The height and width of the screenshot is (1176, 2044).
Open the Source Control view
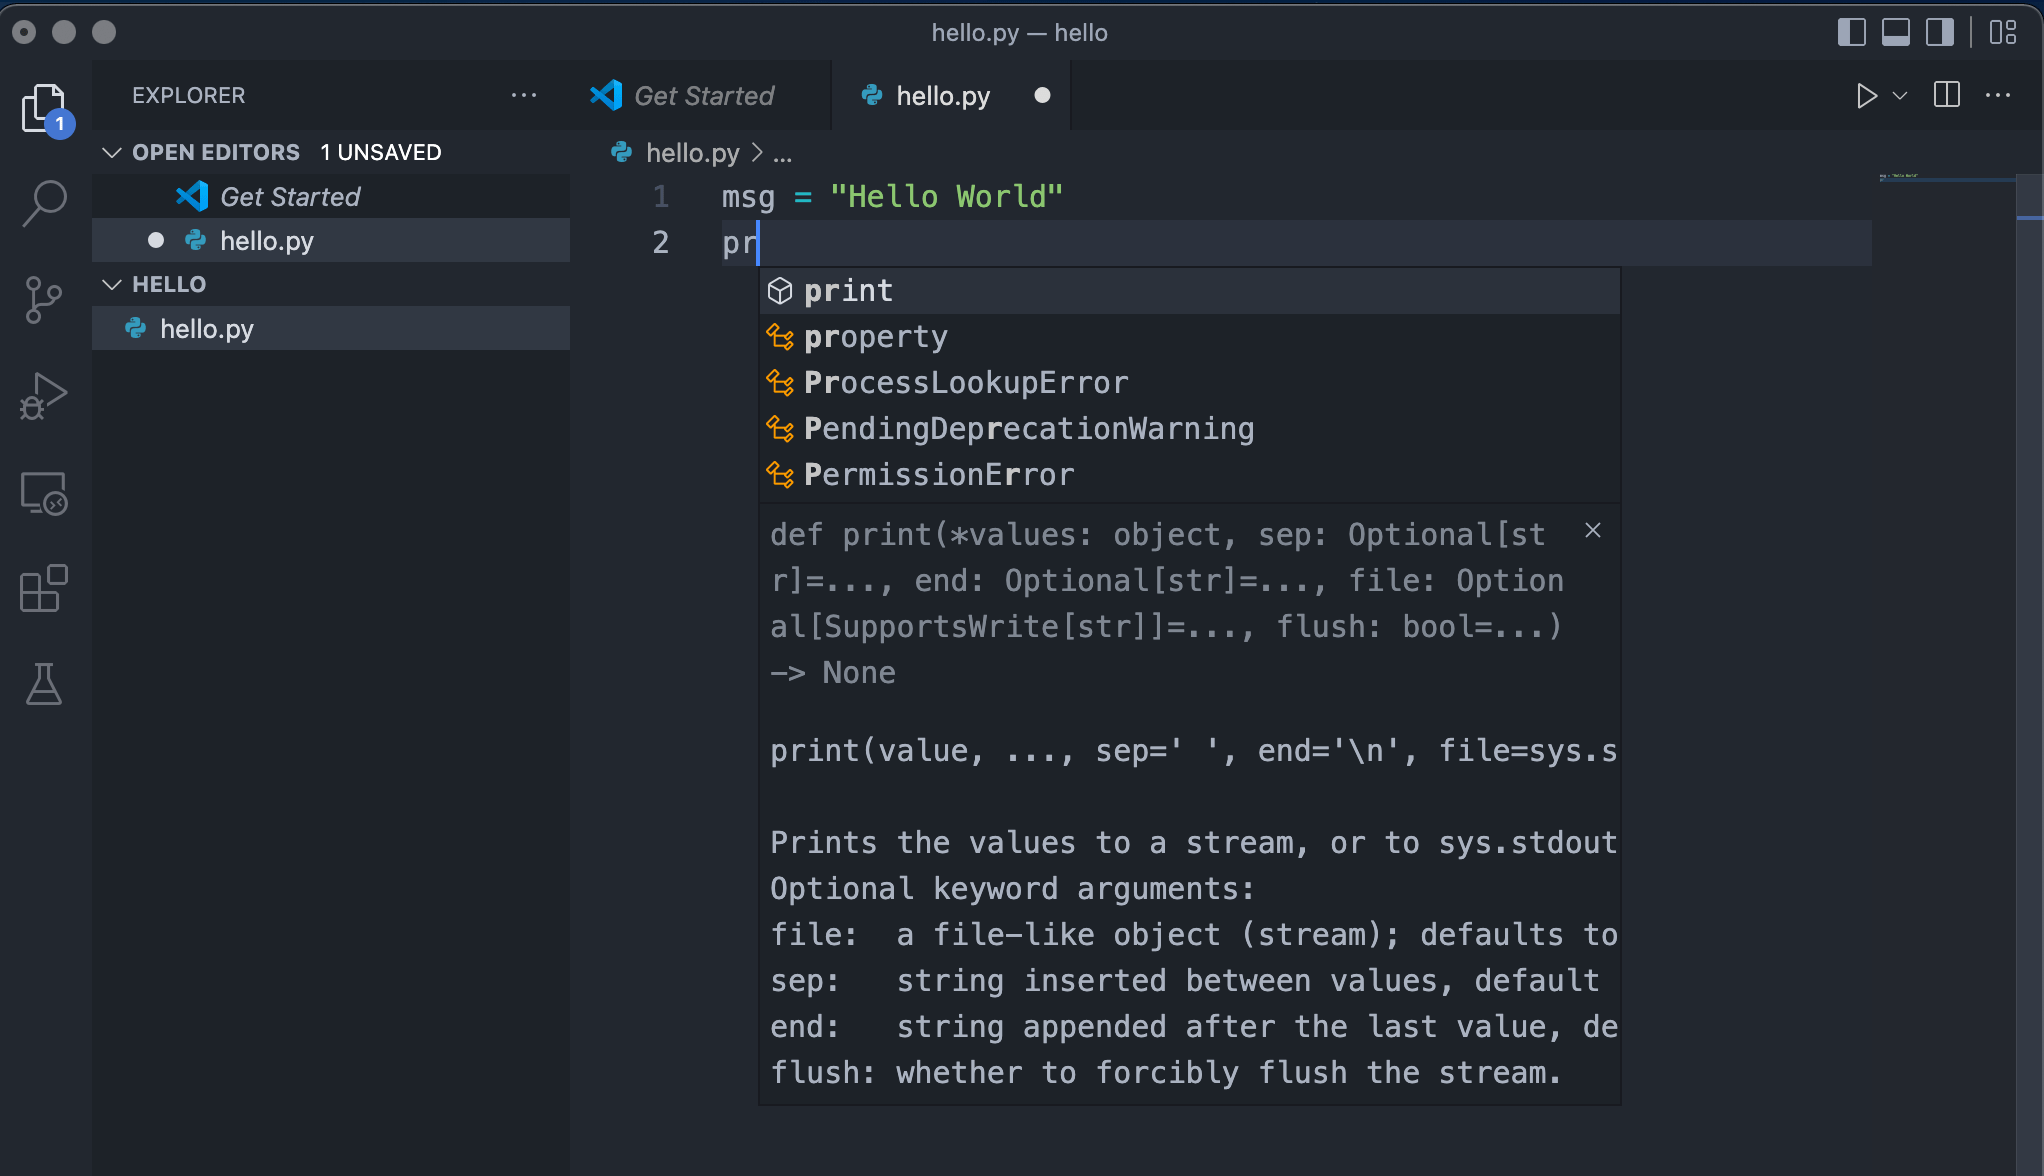pyautogui.click(x=44, y=300)
